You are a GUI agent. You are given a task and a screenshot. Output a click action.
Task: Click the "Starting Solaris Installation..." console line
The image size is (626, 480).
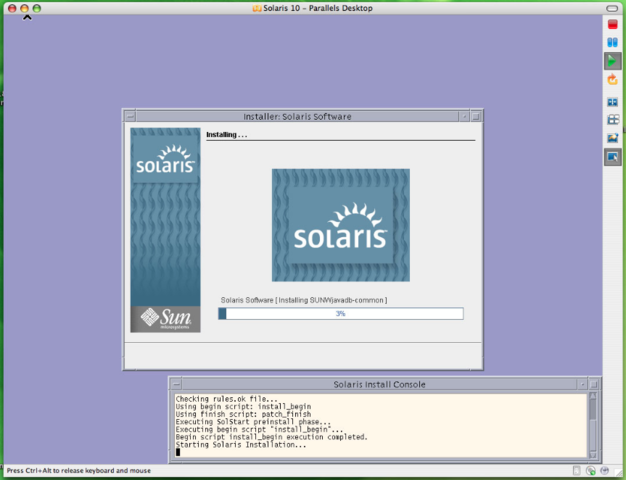[241, 444]
